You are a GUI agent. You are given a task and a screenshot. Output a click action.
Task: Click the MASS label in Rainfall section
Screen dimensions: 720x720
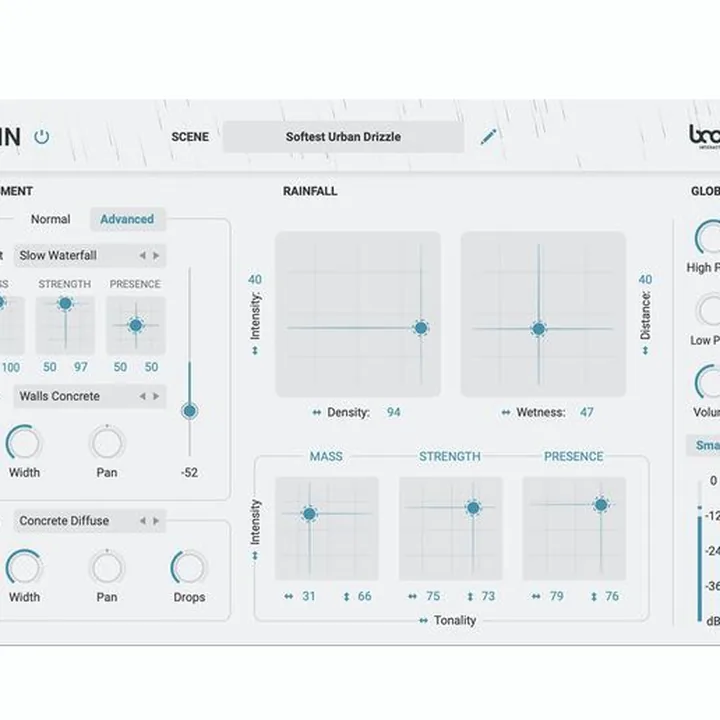(326, 456)
